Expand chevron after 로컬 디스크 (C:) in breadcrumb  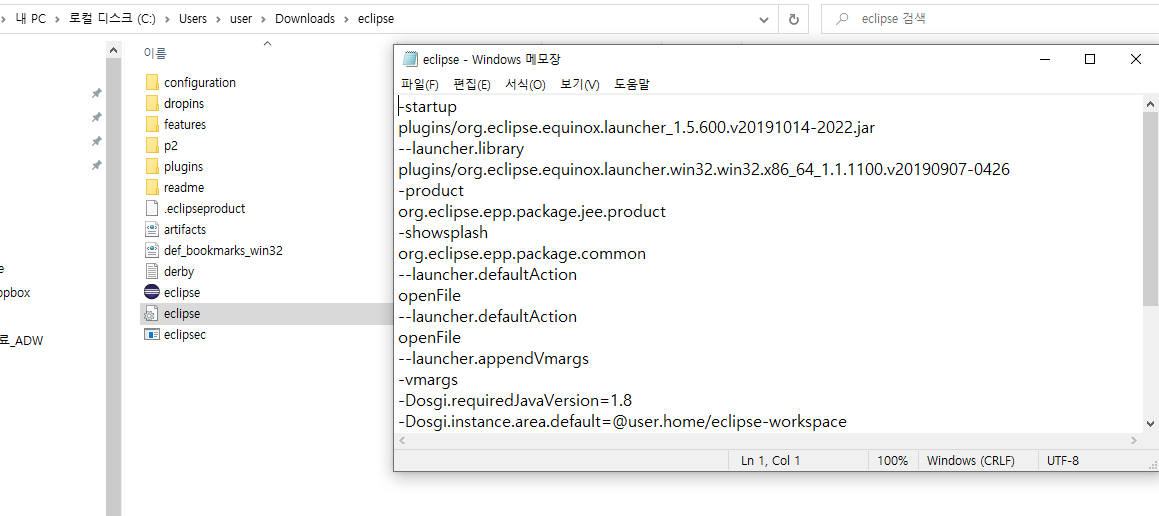(x=167, y=19)
